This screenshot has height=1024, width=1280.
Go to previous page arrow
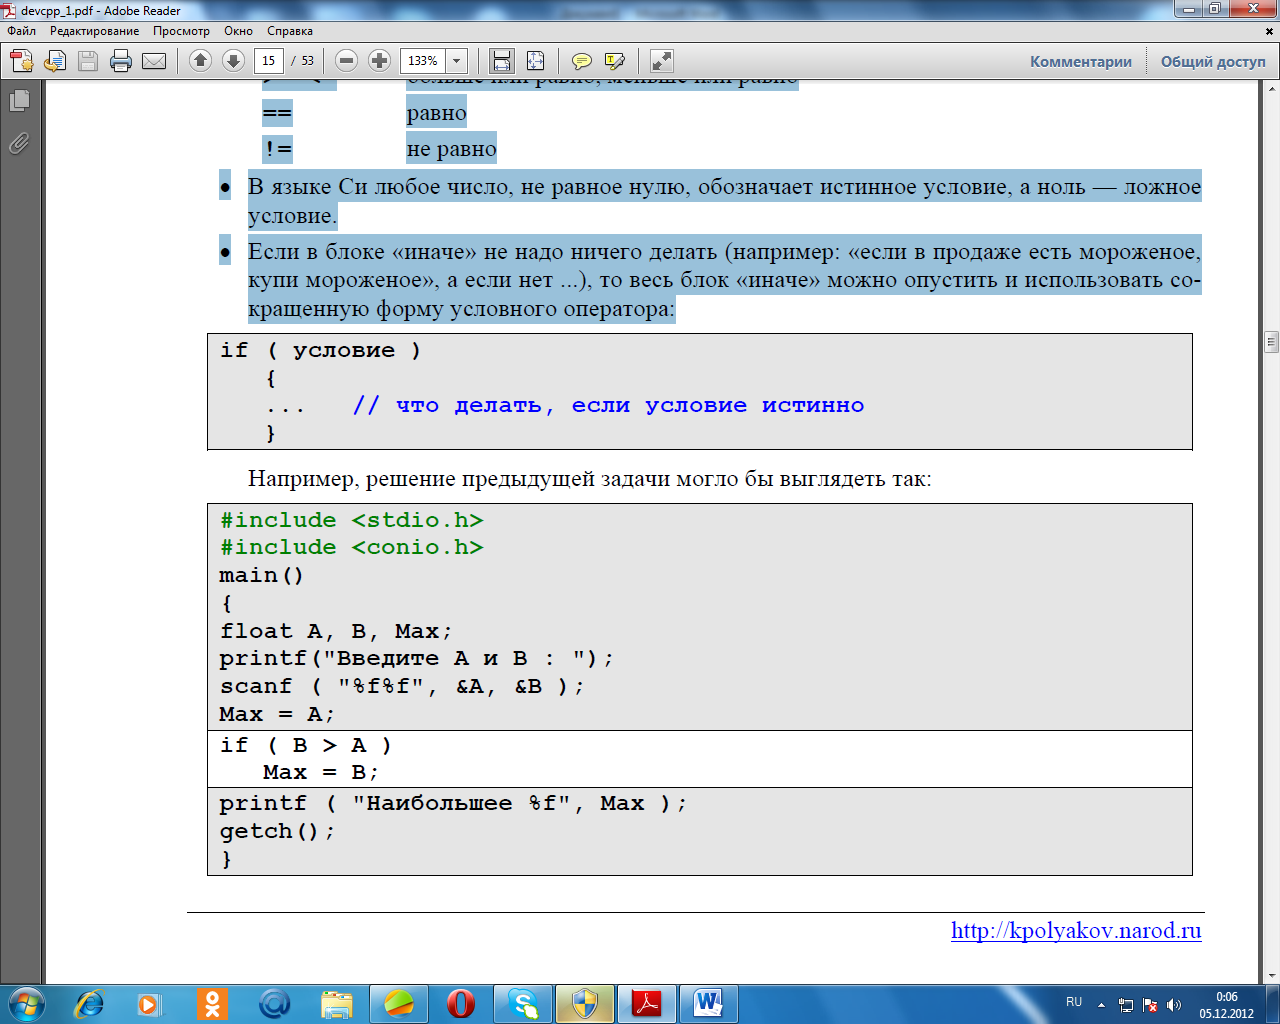tap(200, 61)
